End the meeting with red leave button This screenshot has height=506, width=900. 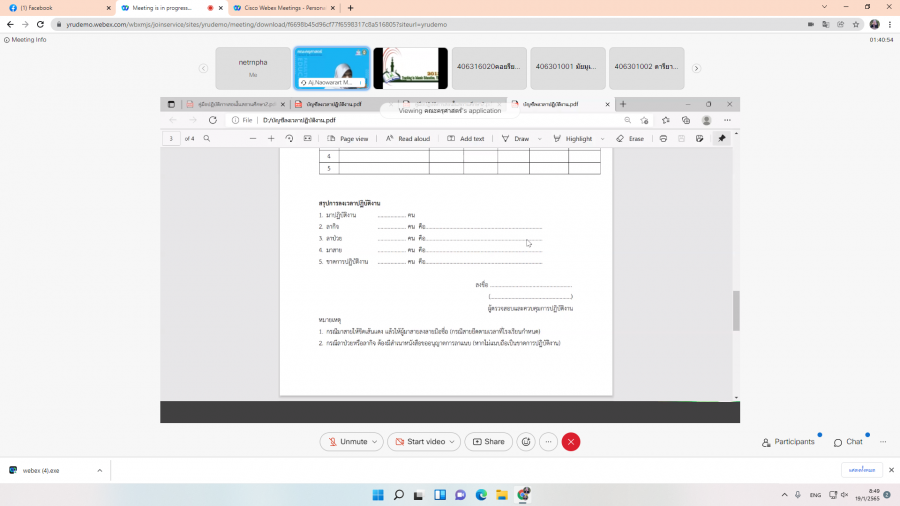(571, 442)
